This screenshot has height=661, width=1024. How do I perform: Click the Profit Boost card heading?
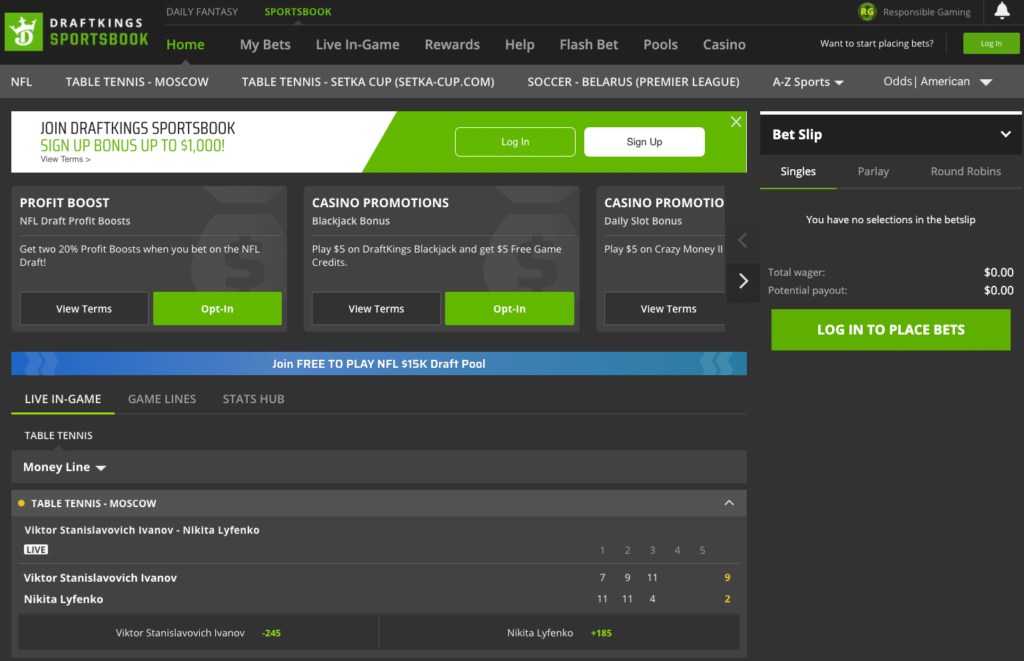(65, 203)
